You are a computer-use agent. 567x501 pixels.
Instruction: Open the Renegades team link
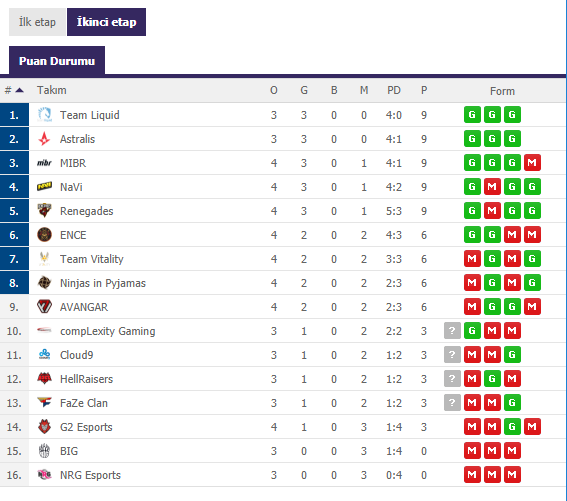point(86,211)
